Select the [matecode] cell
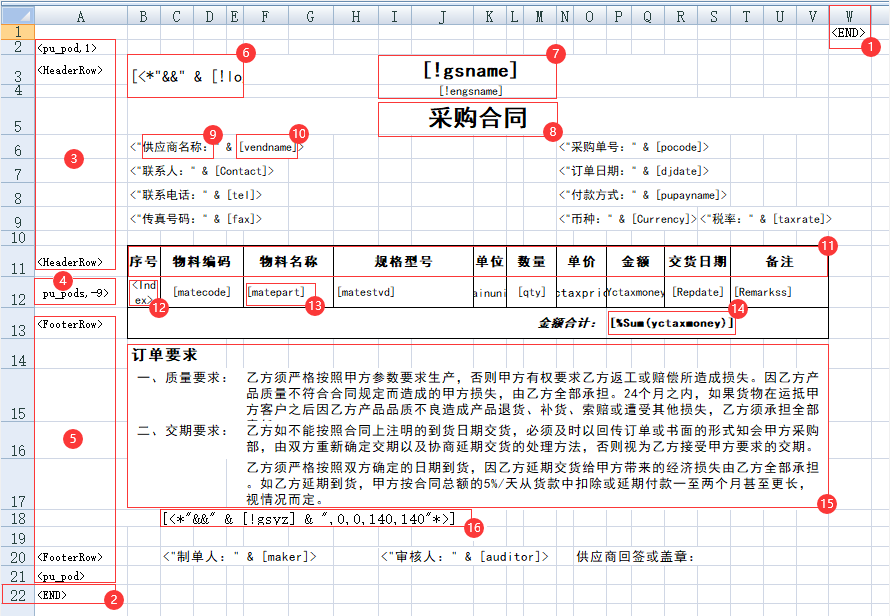890x616 pixels. pos(202,292)
